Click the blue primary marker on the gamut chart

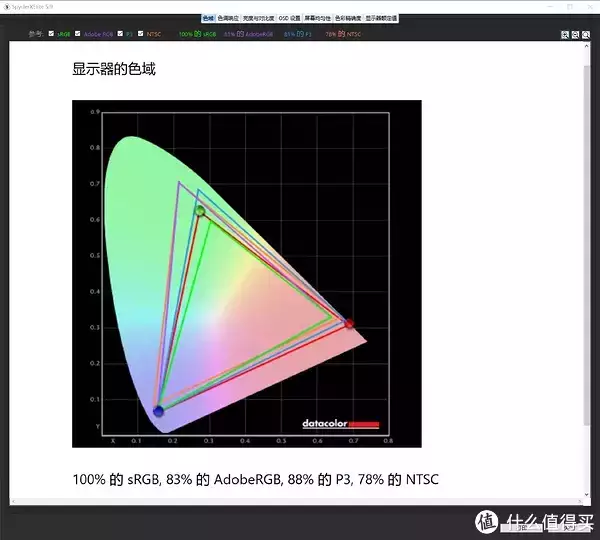[158, 411]
